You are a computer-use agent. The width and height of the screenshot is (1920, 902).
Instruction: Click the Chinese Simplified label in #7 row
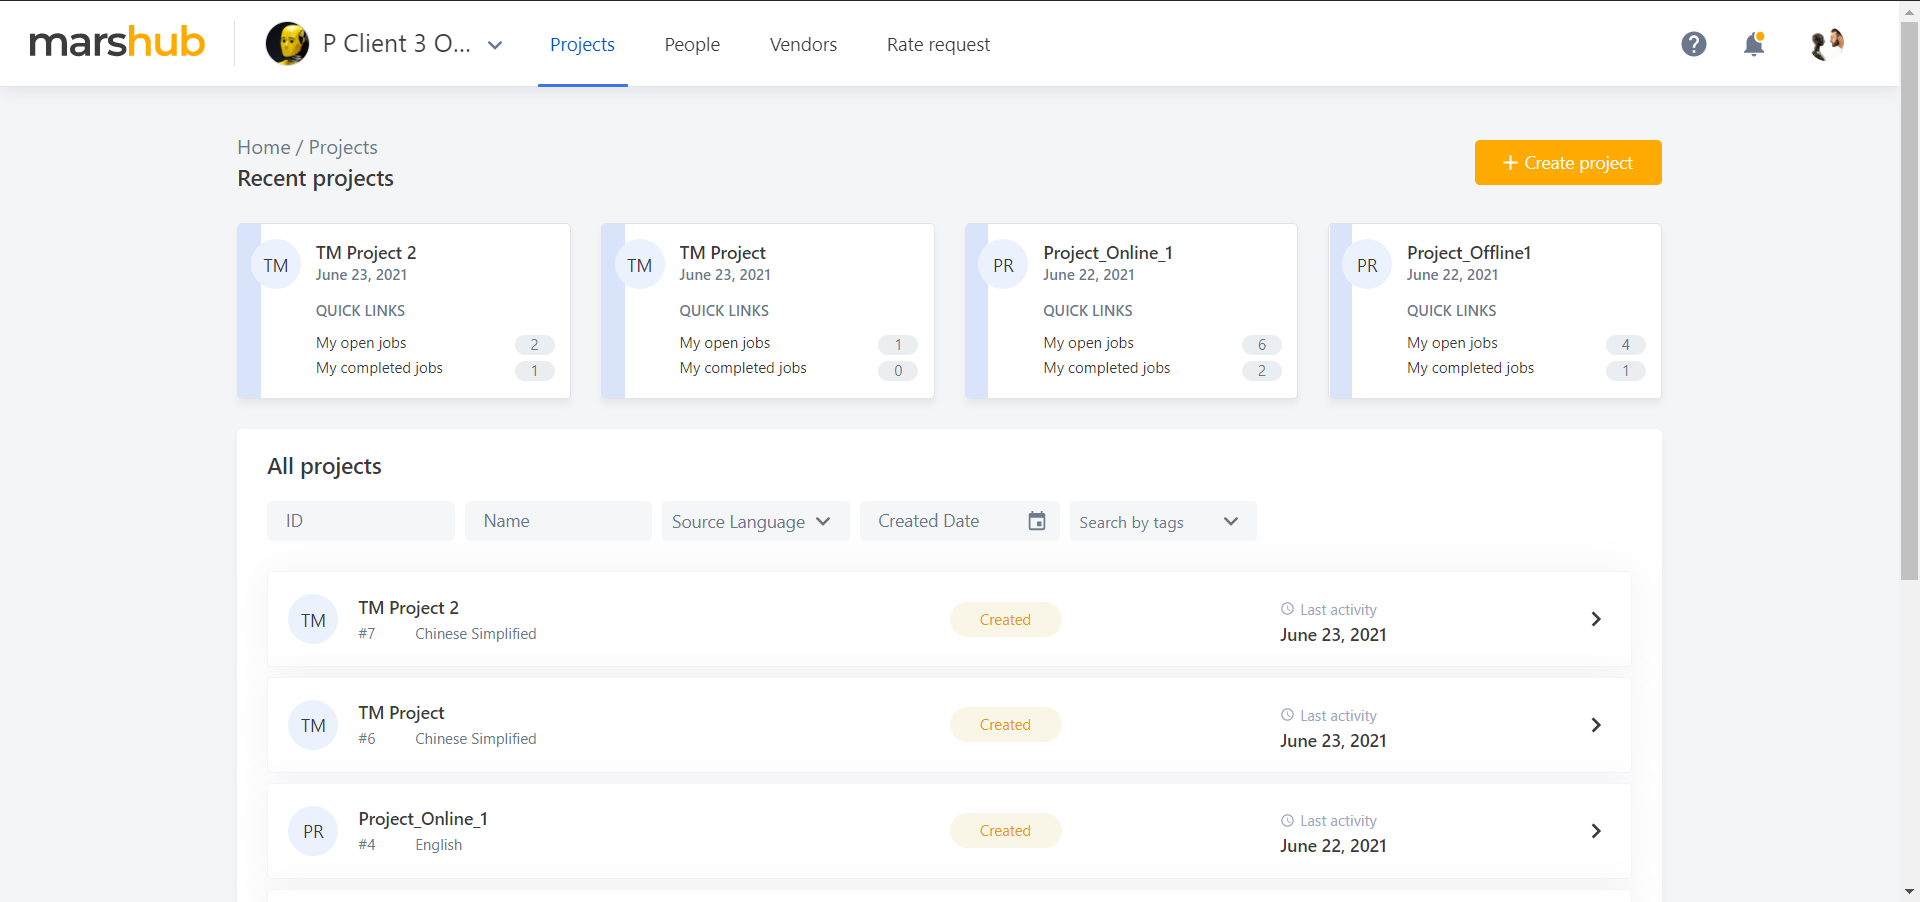[x=476, y=634]
